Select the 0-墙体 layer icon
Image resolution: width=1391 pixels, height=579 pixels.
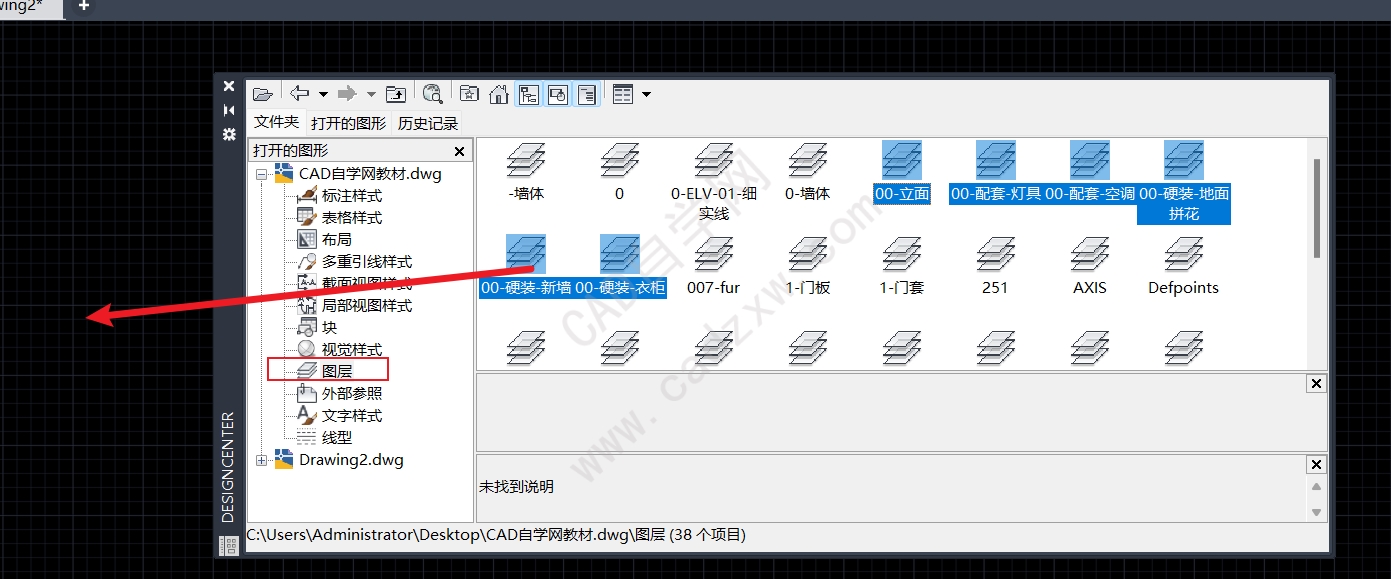pyautogui.click(x=808, y=160)
